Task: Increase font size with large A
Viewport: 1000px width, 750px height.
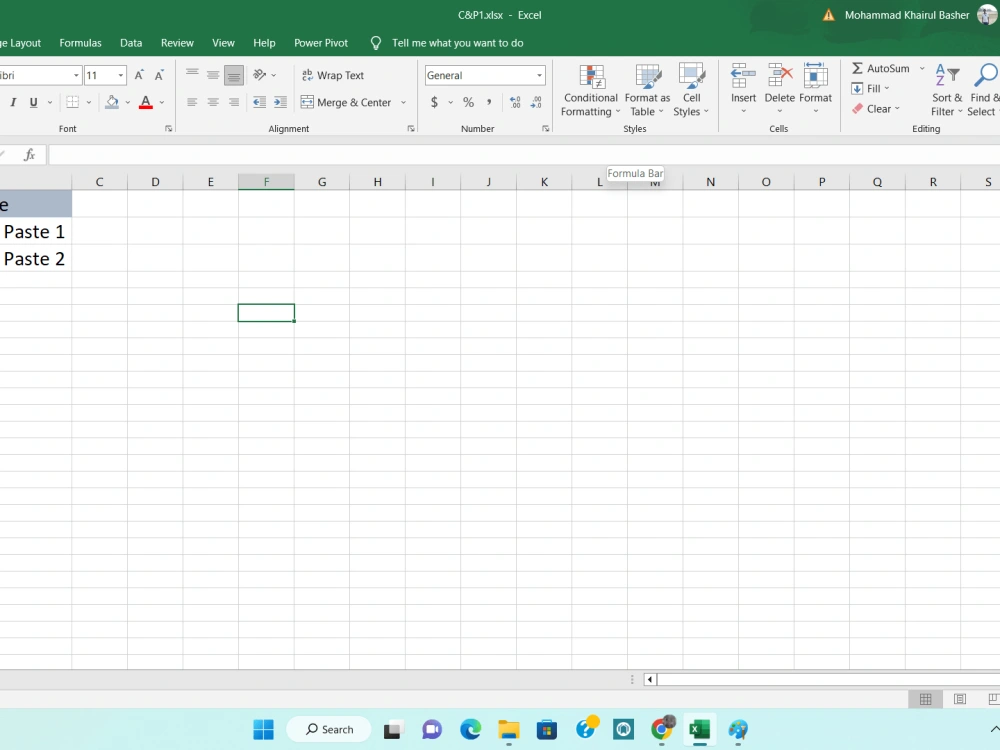Action: coord(139,75)
